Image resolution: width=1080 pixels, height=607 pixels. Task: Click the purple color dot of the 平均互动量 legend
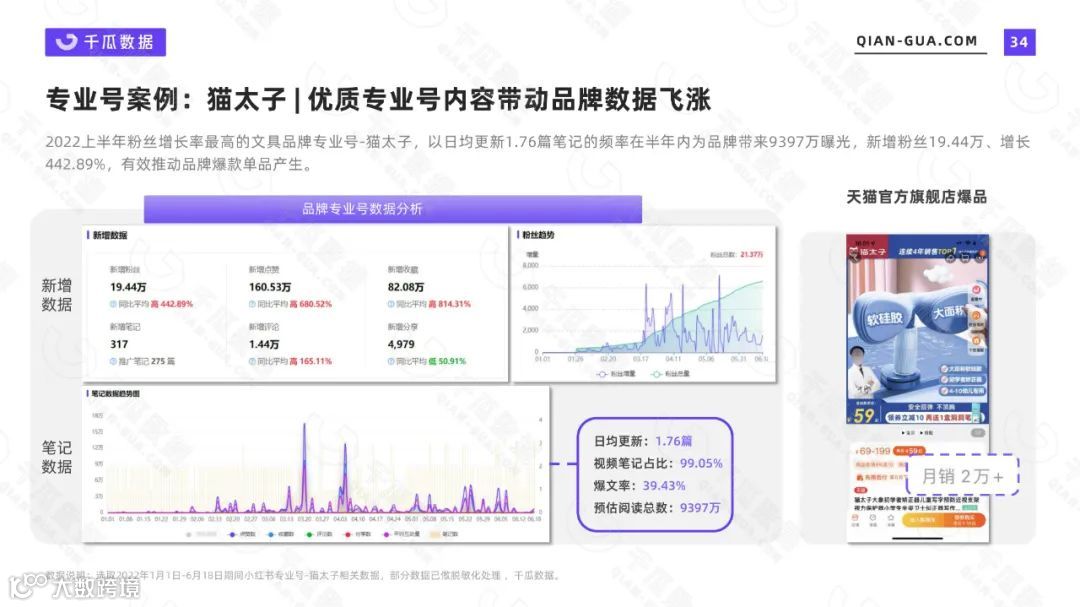tap(386, 535)
